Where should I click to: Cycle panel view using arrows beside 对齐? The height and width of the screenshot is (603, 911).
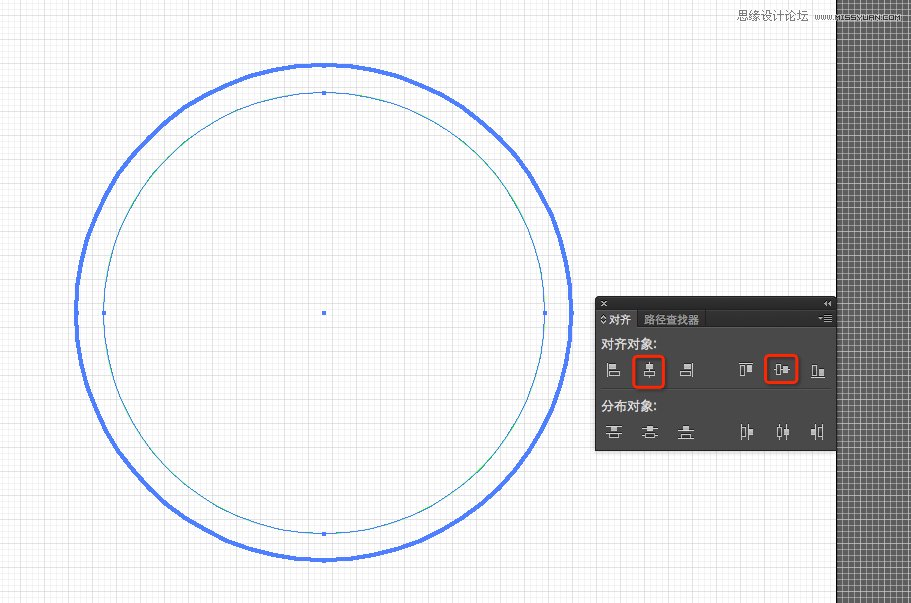[603, 320]
